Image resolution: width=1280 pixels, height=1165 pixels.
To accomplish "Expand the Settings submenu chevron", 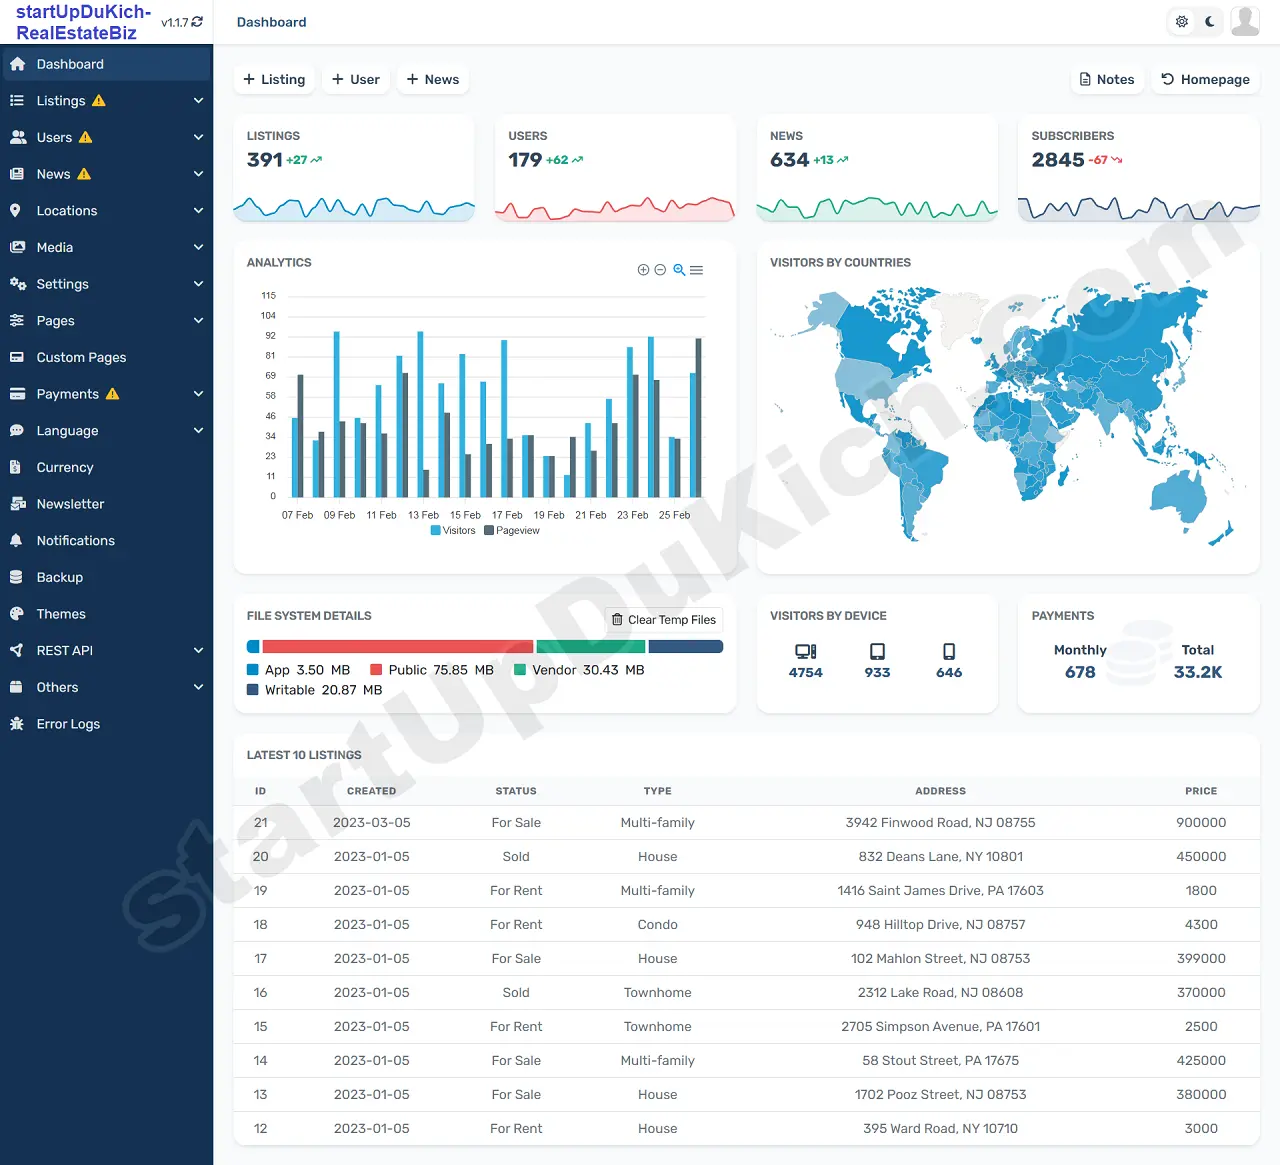I will click(198, 284).
